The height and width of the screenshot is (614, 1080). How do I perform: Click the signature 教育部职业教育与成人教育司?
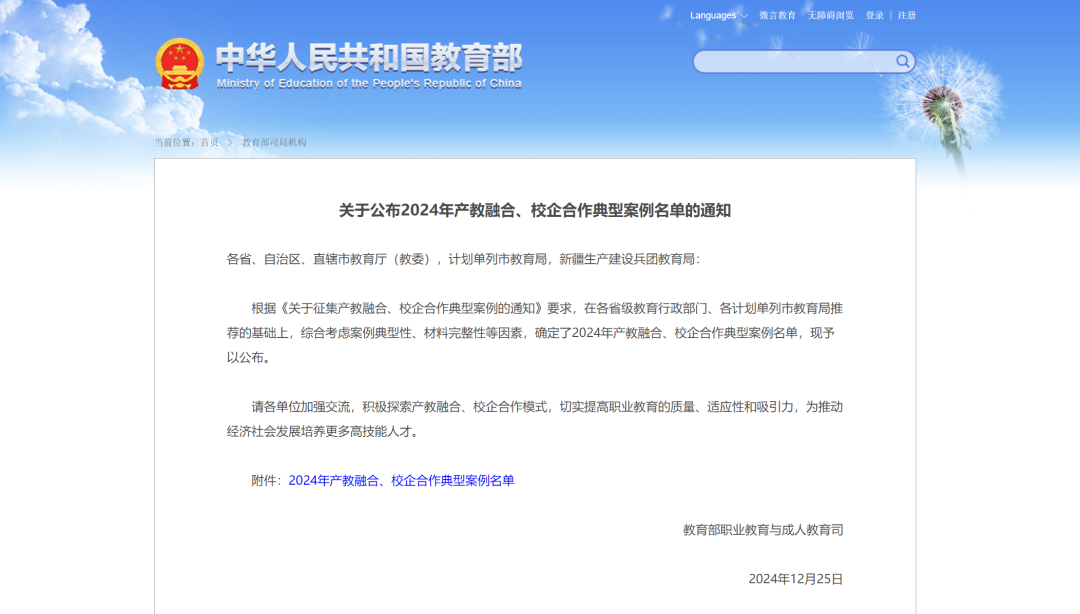coord(763,529)
